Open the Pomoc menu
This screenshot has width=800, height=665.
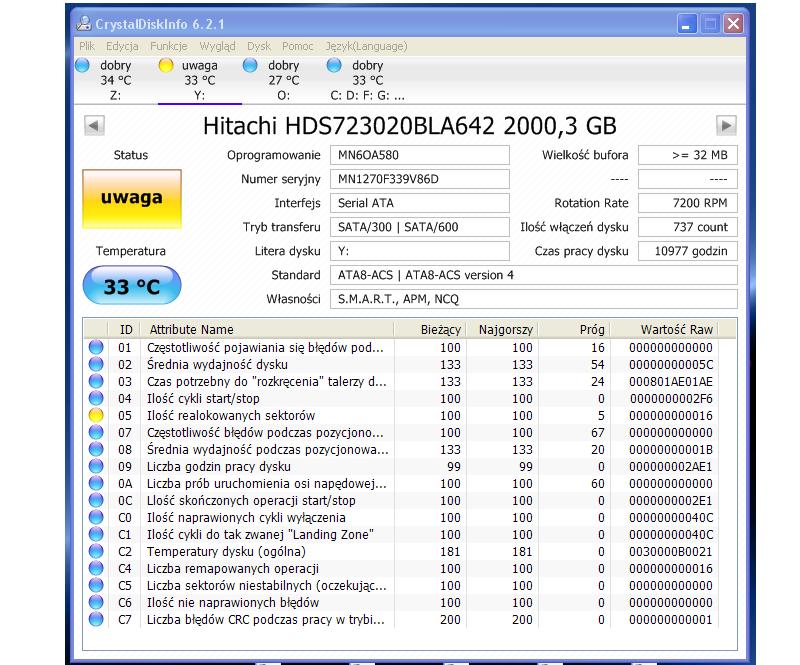pos(297,46)
